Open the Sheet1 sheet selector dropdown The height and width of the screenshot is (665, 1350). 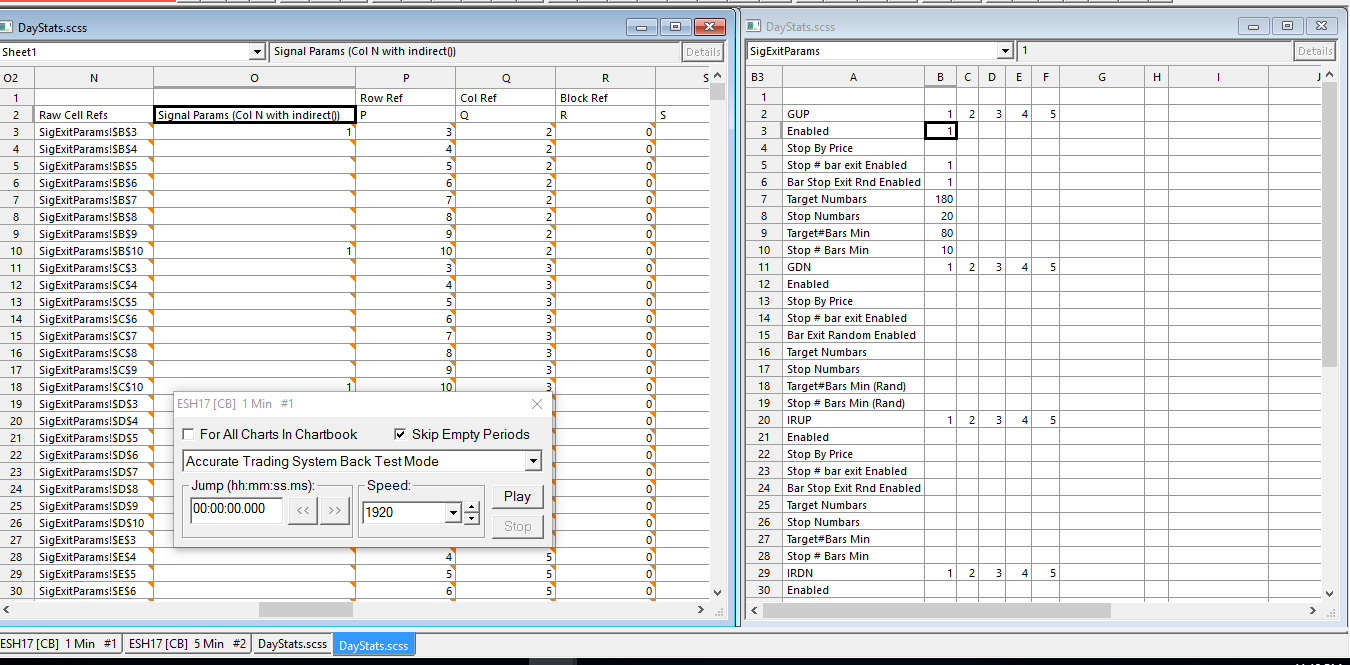[257, 51]
